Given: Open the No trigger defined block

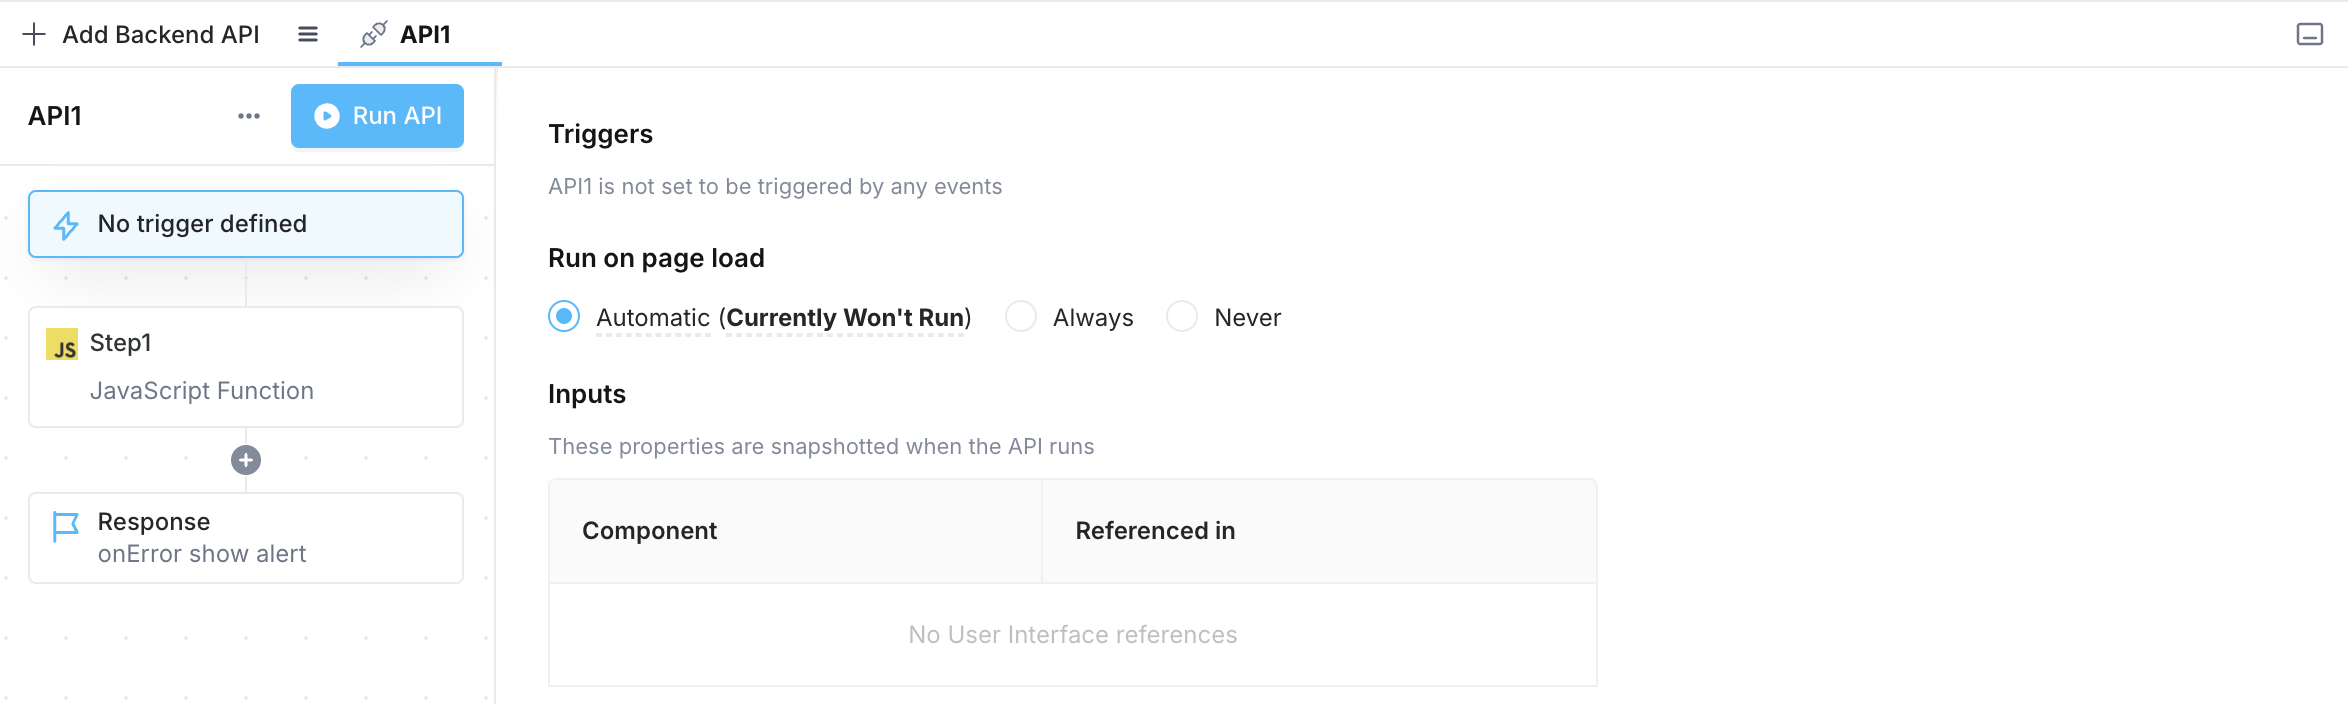Looking at the screenshot, I should 246,224.
